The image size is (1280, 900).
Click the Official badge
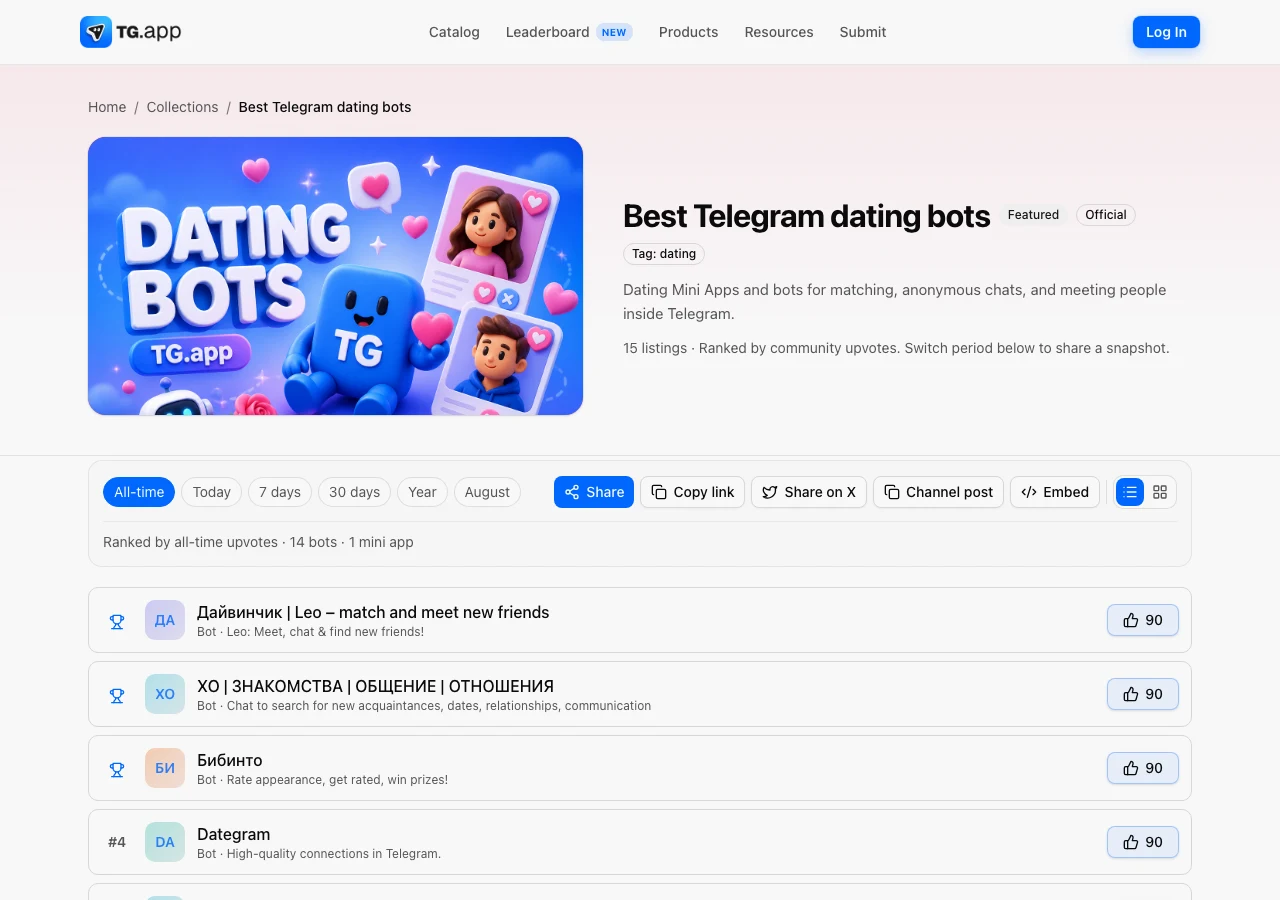pos(1106,215)
